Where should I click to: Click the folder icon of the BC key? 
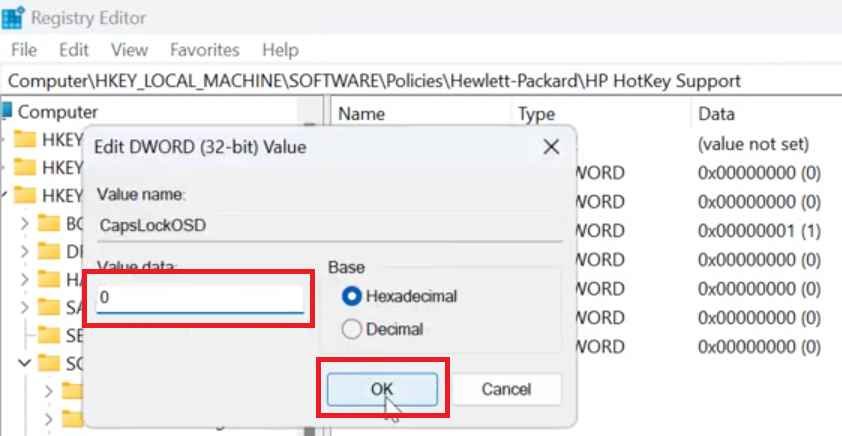tap(49, 223)
